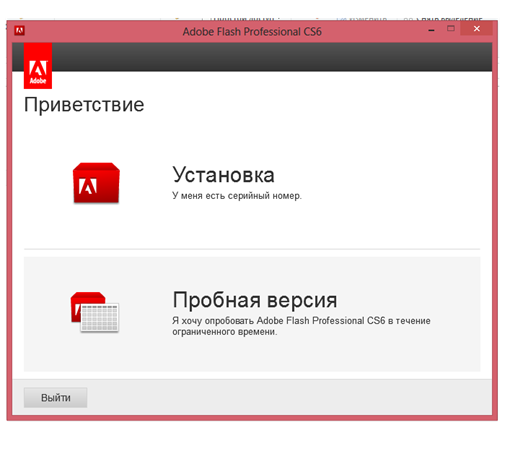Image resolution: width=505 pixels, height=470 pixels.
Task: Click the small Adobe icon in title bar
Action: [19, 31]
